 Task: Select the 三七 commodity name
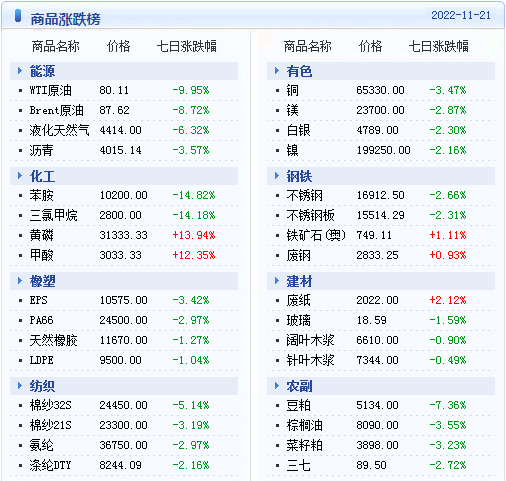coord(298,465)
